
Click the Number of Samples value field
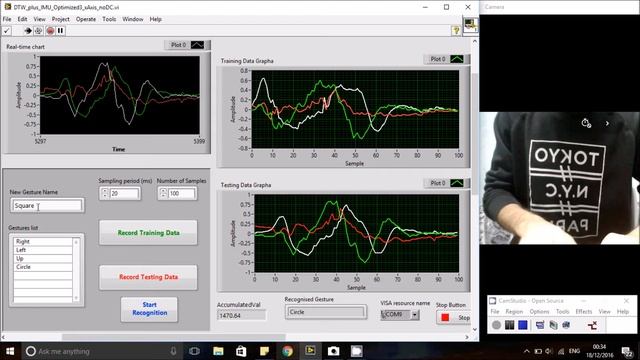182,193
